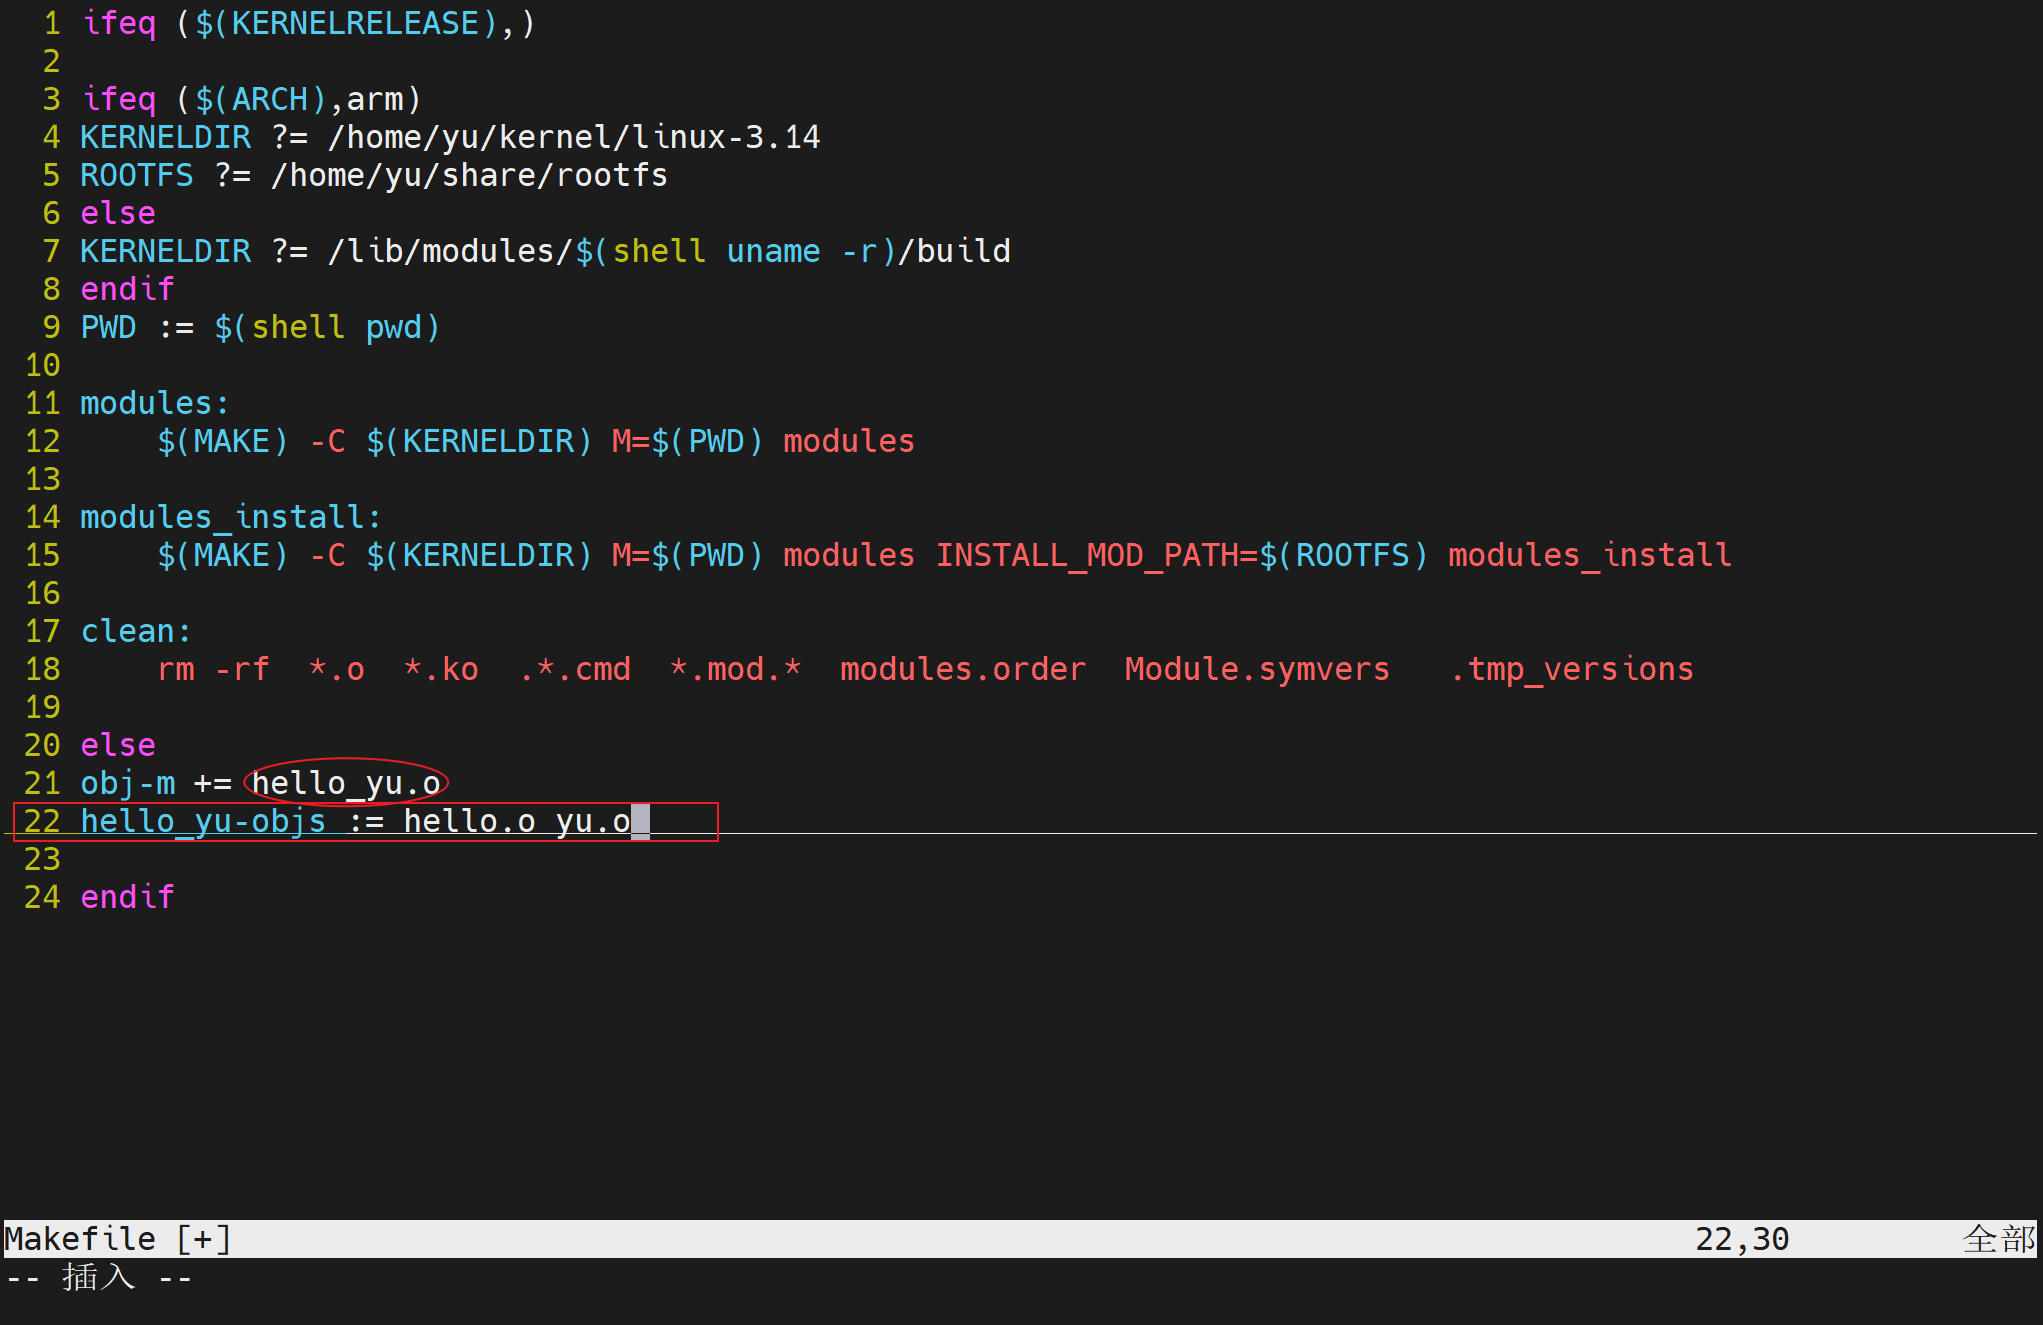This screenshot has height=1325, width=2043.
Task: Click the circled hello_yu.o text
Action: click(x=346, y=783)
